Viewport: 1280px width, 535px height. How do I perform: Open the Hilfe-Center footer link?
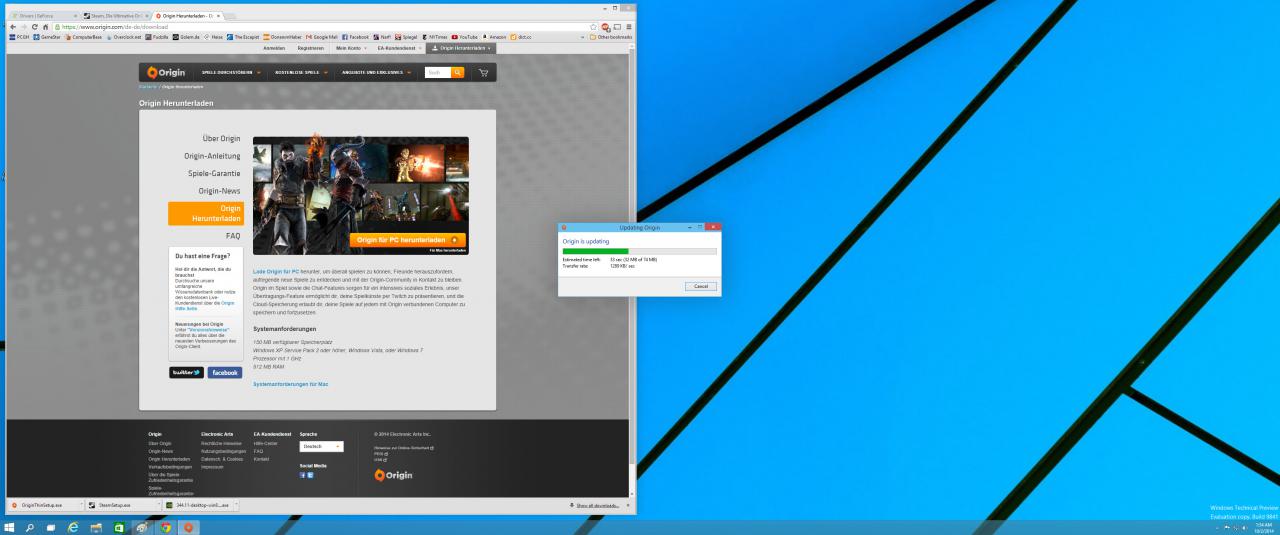click(266, 442)
